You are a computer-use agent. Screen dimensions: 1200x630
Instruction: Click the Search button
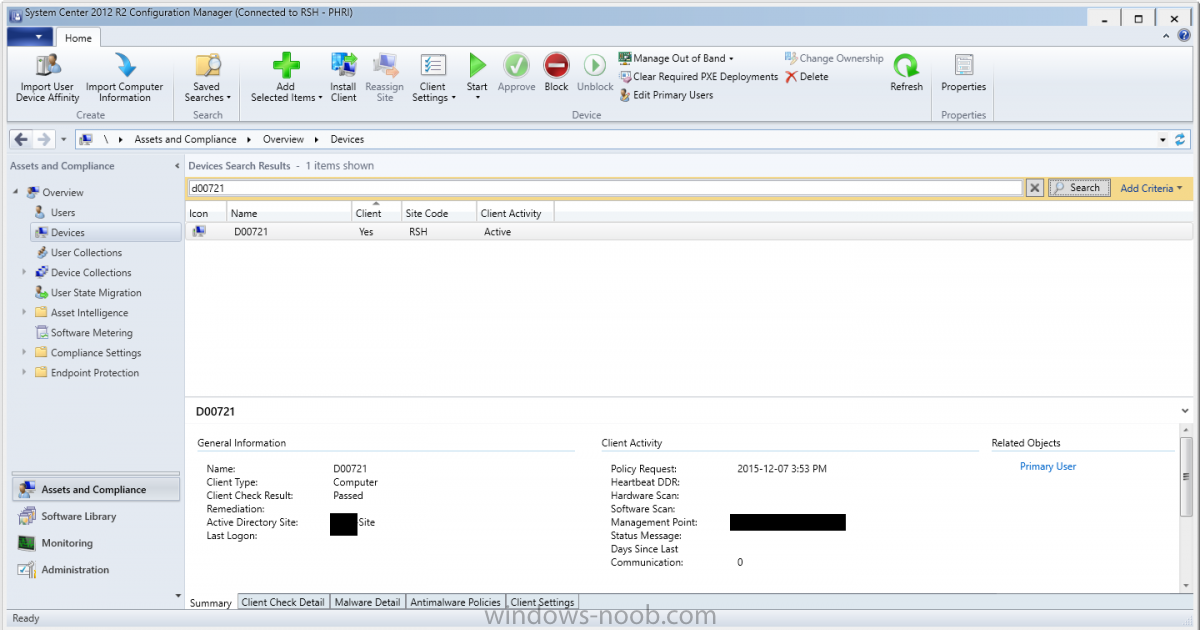pos(1080,188)
